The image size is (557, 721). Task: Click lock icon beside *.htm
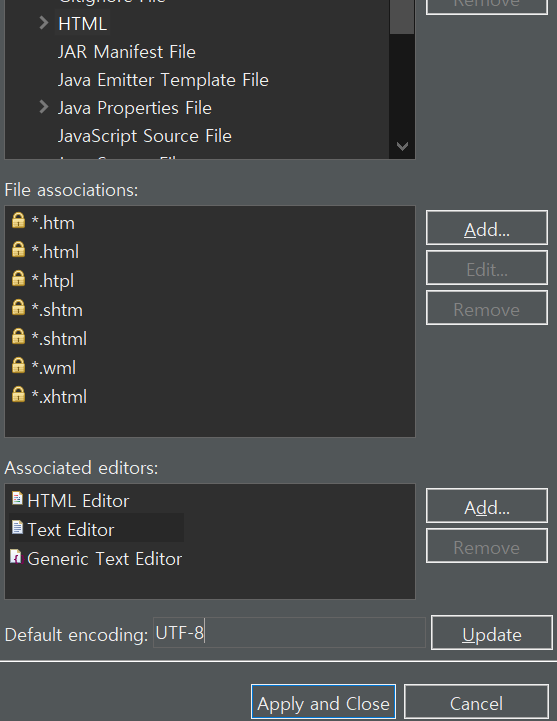pos(18,220)
